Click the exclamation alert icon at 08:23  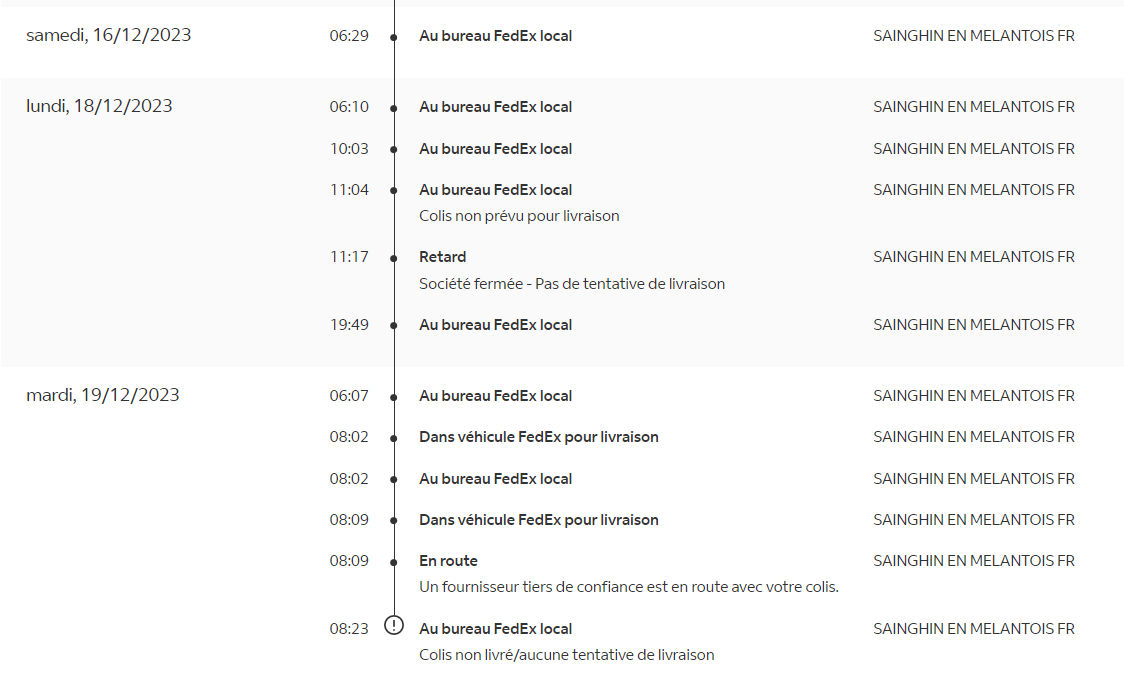(395, 626)
